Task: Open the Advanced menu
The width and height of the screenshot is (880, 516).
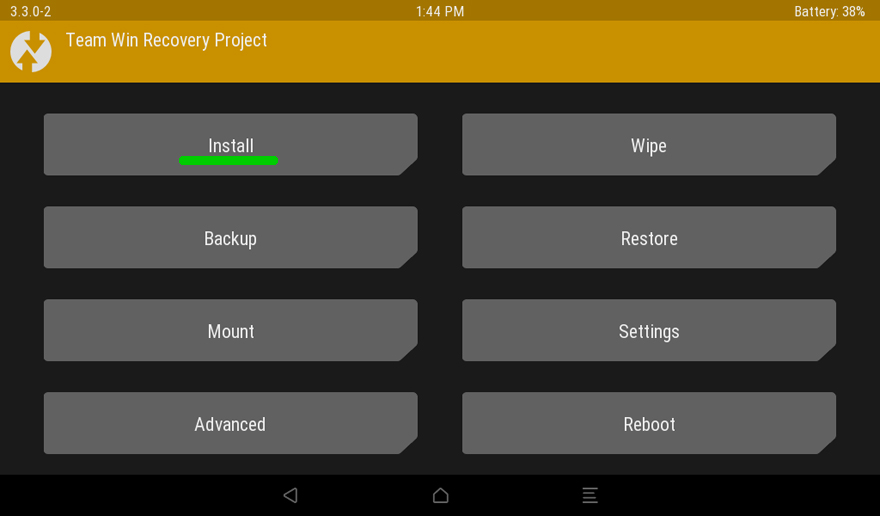Action: click(x=231, y=423)
